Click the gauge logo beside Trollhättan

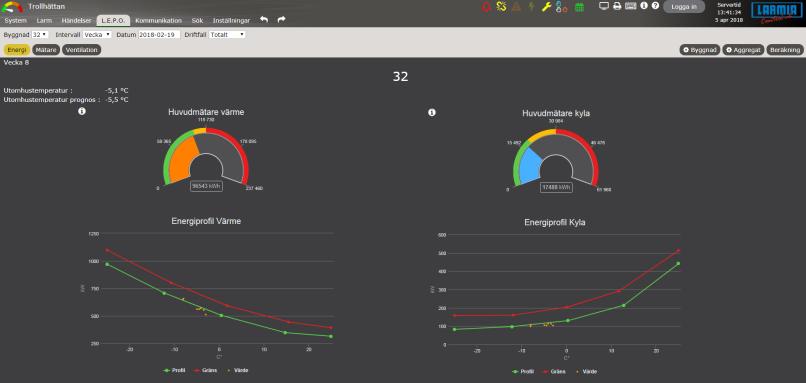coord(12,7)
